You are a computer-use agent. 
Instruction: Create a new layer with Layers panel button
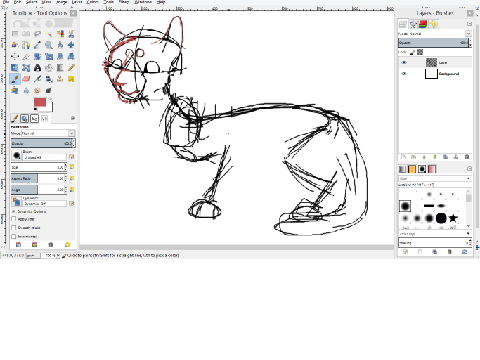403,157
